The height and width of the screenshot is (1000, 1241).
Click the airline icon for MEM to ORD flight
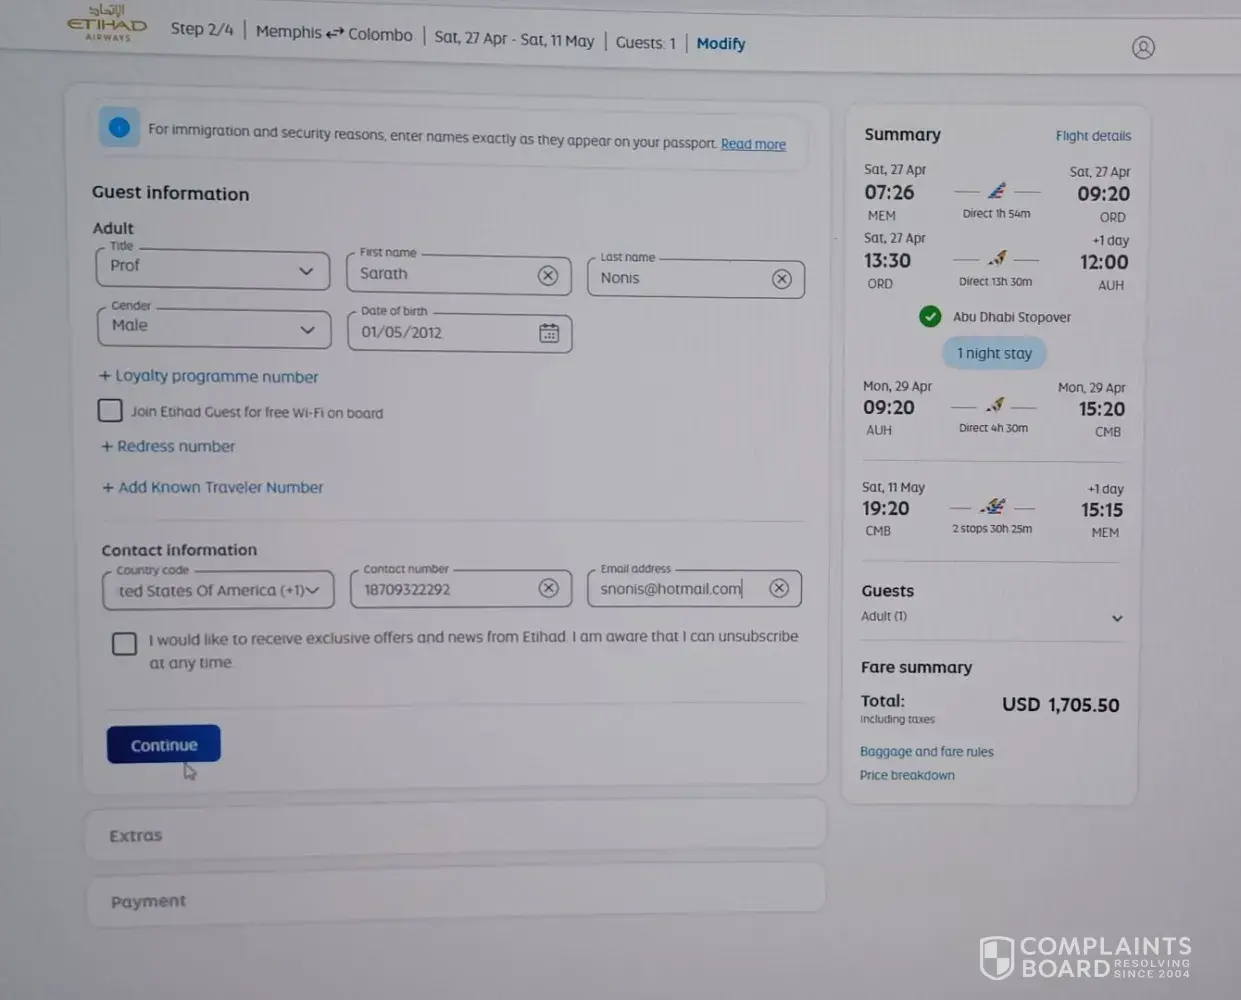(x=997, y=190)
